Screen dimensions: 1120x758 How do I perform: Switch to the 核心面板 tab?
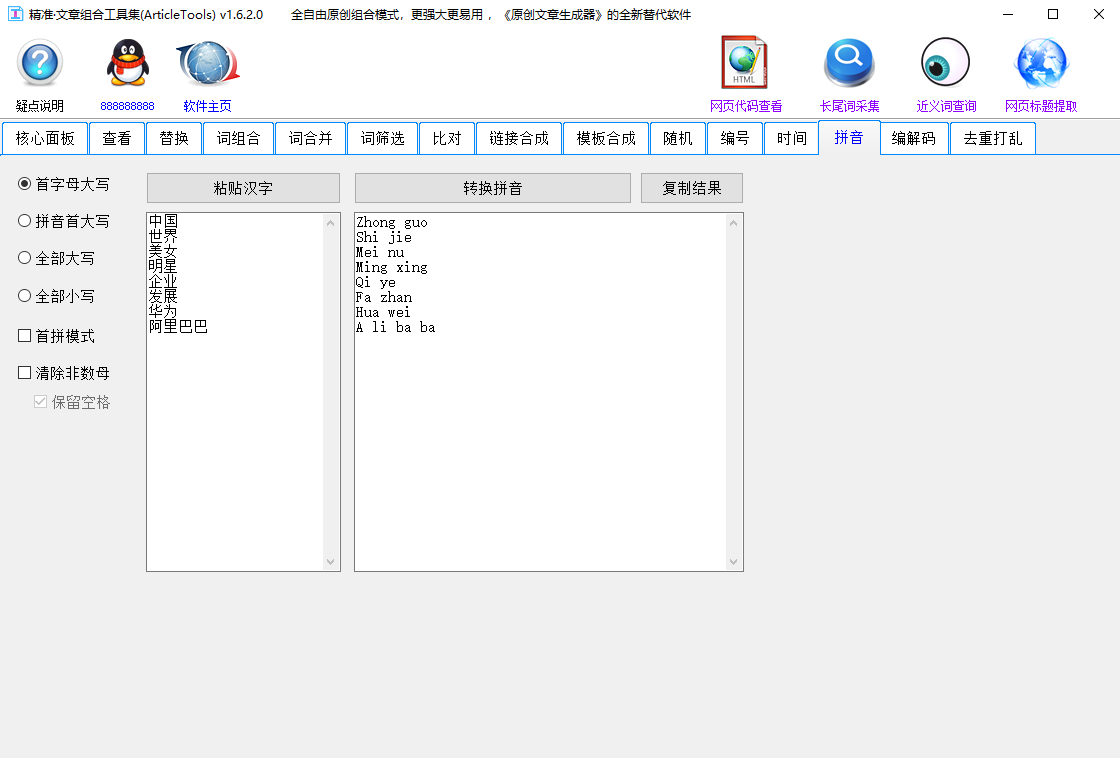tap(45, 138)
